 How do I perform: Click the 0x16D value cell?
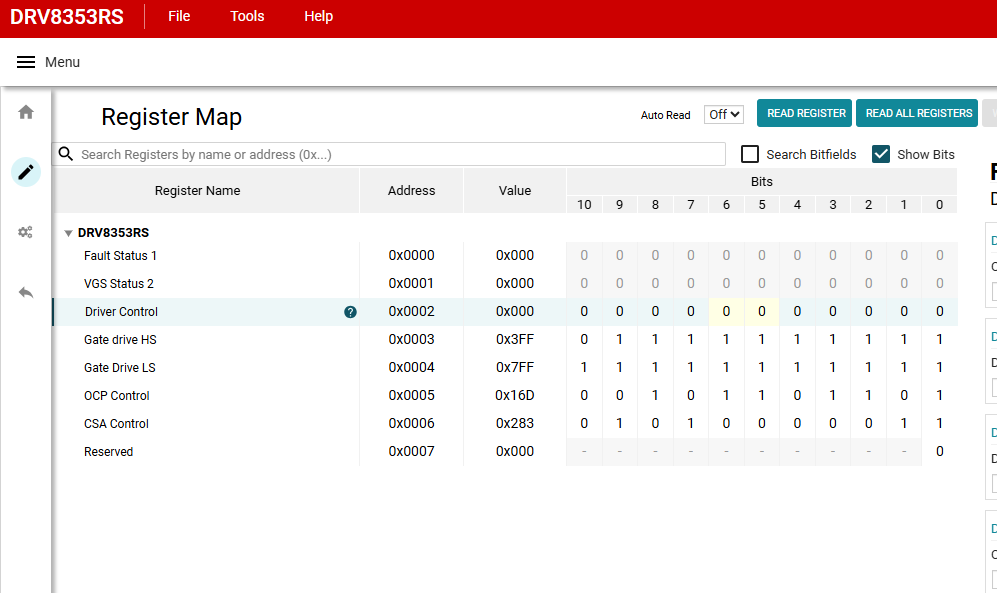tap(515, 395)
